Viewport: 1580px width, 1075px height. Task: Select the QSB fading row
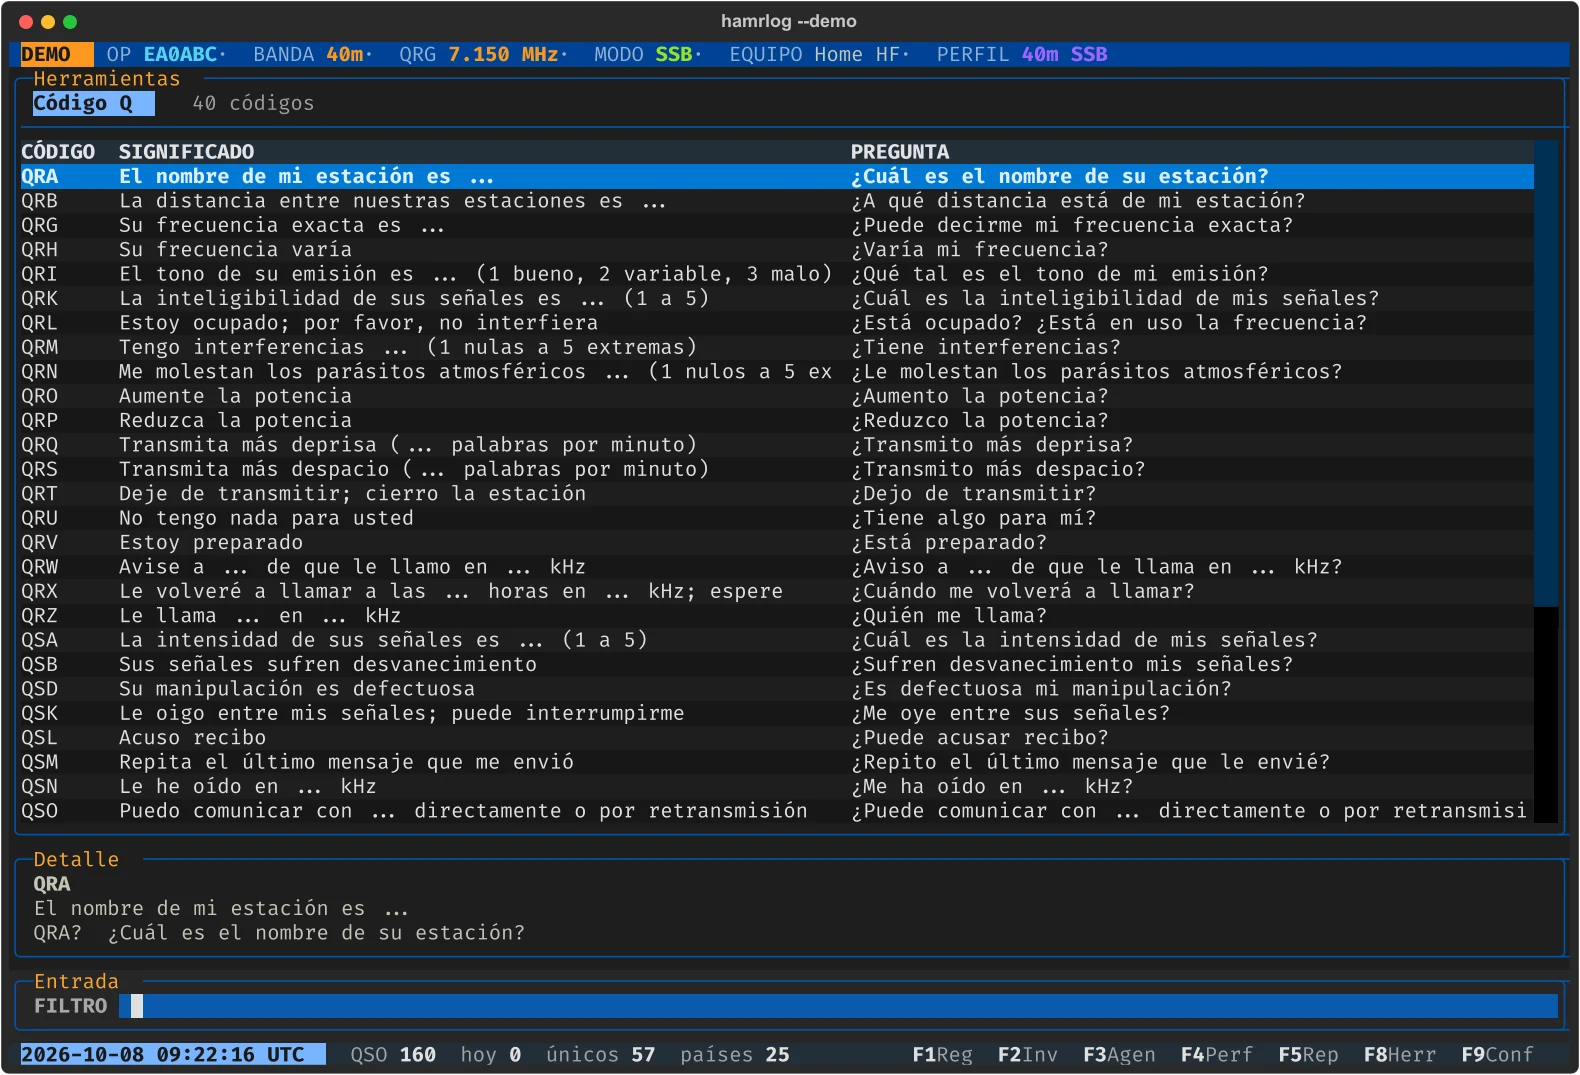pyautogui.click(x=777, y=665)
